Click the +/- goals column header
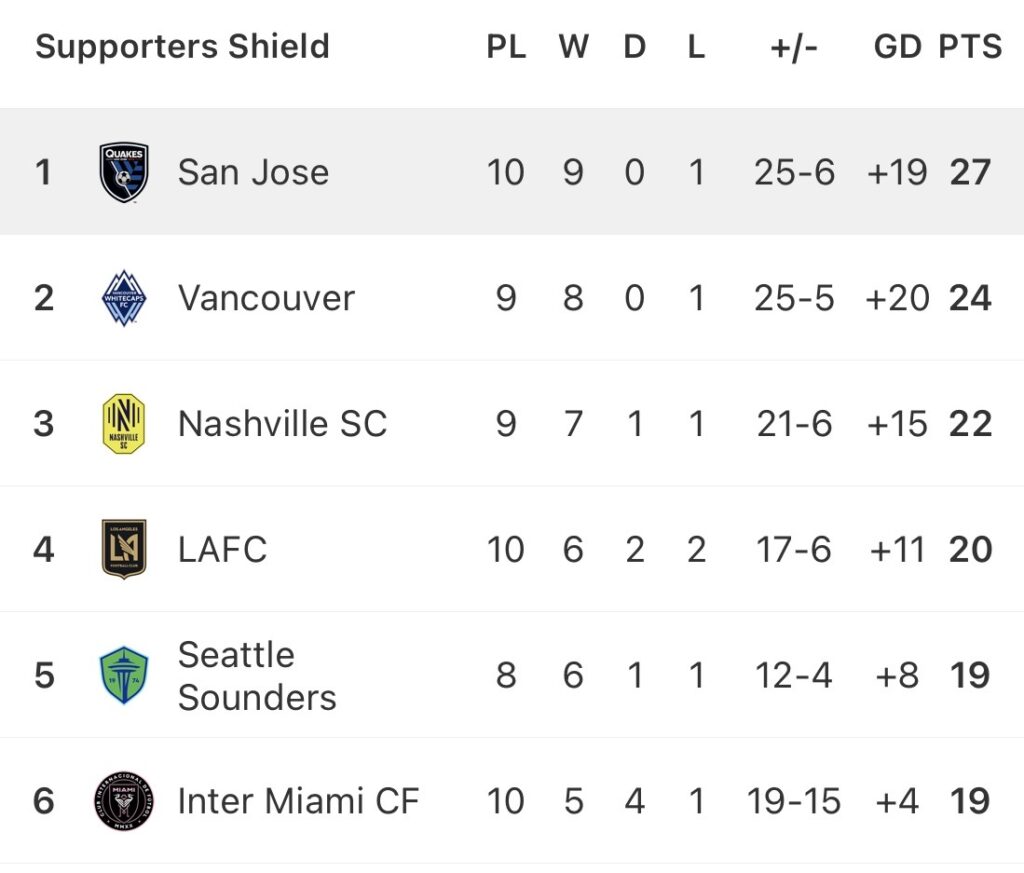Viewport: 1024px width, 873px height. click(x=794, y=47)
